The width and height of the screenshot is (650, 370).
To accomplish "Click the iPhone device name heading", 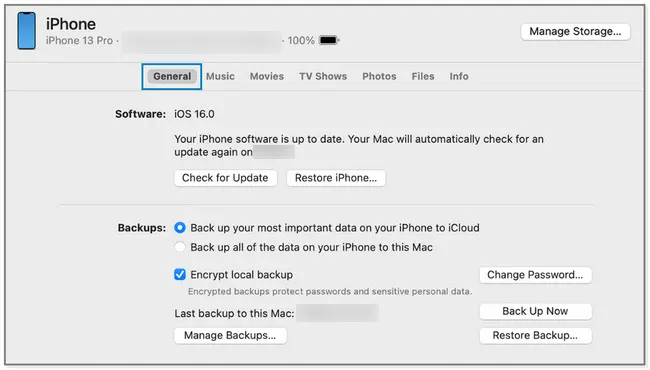I will pos(71,24).
